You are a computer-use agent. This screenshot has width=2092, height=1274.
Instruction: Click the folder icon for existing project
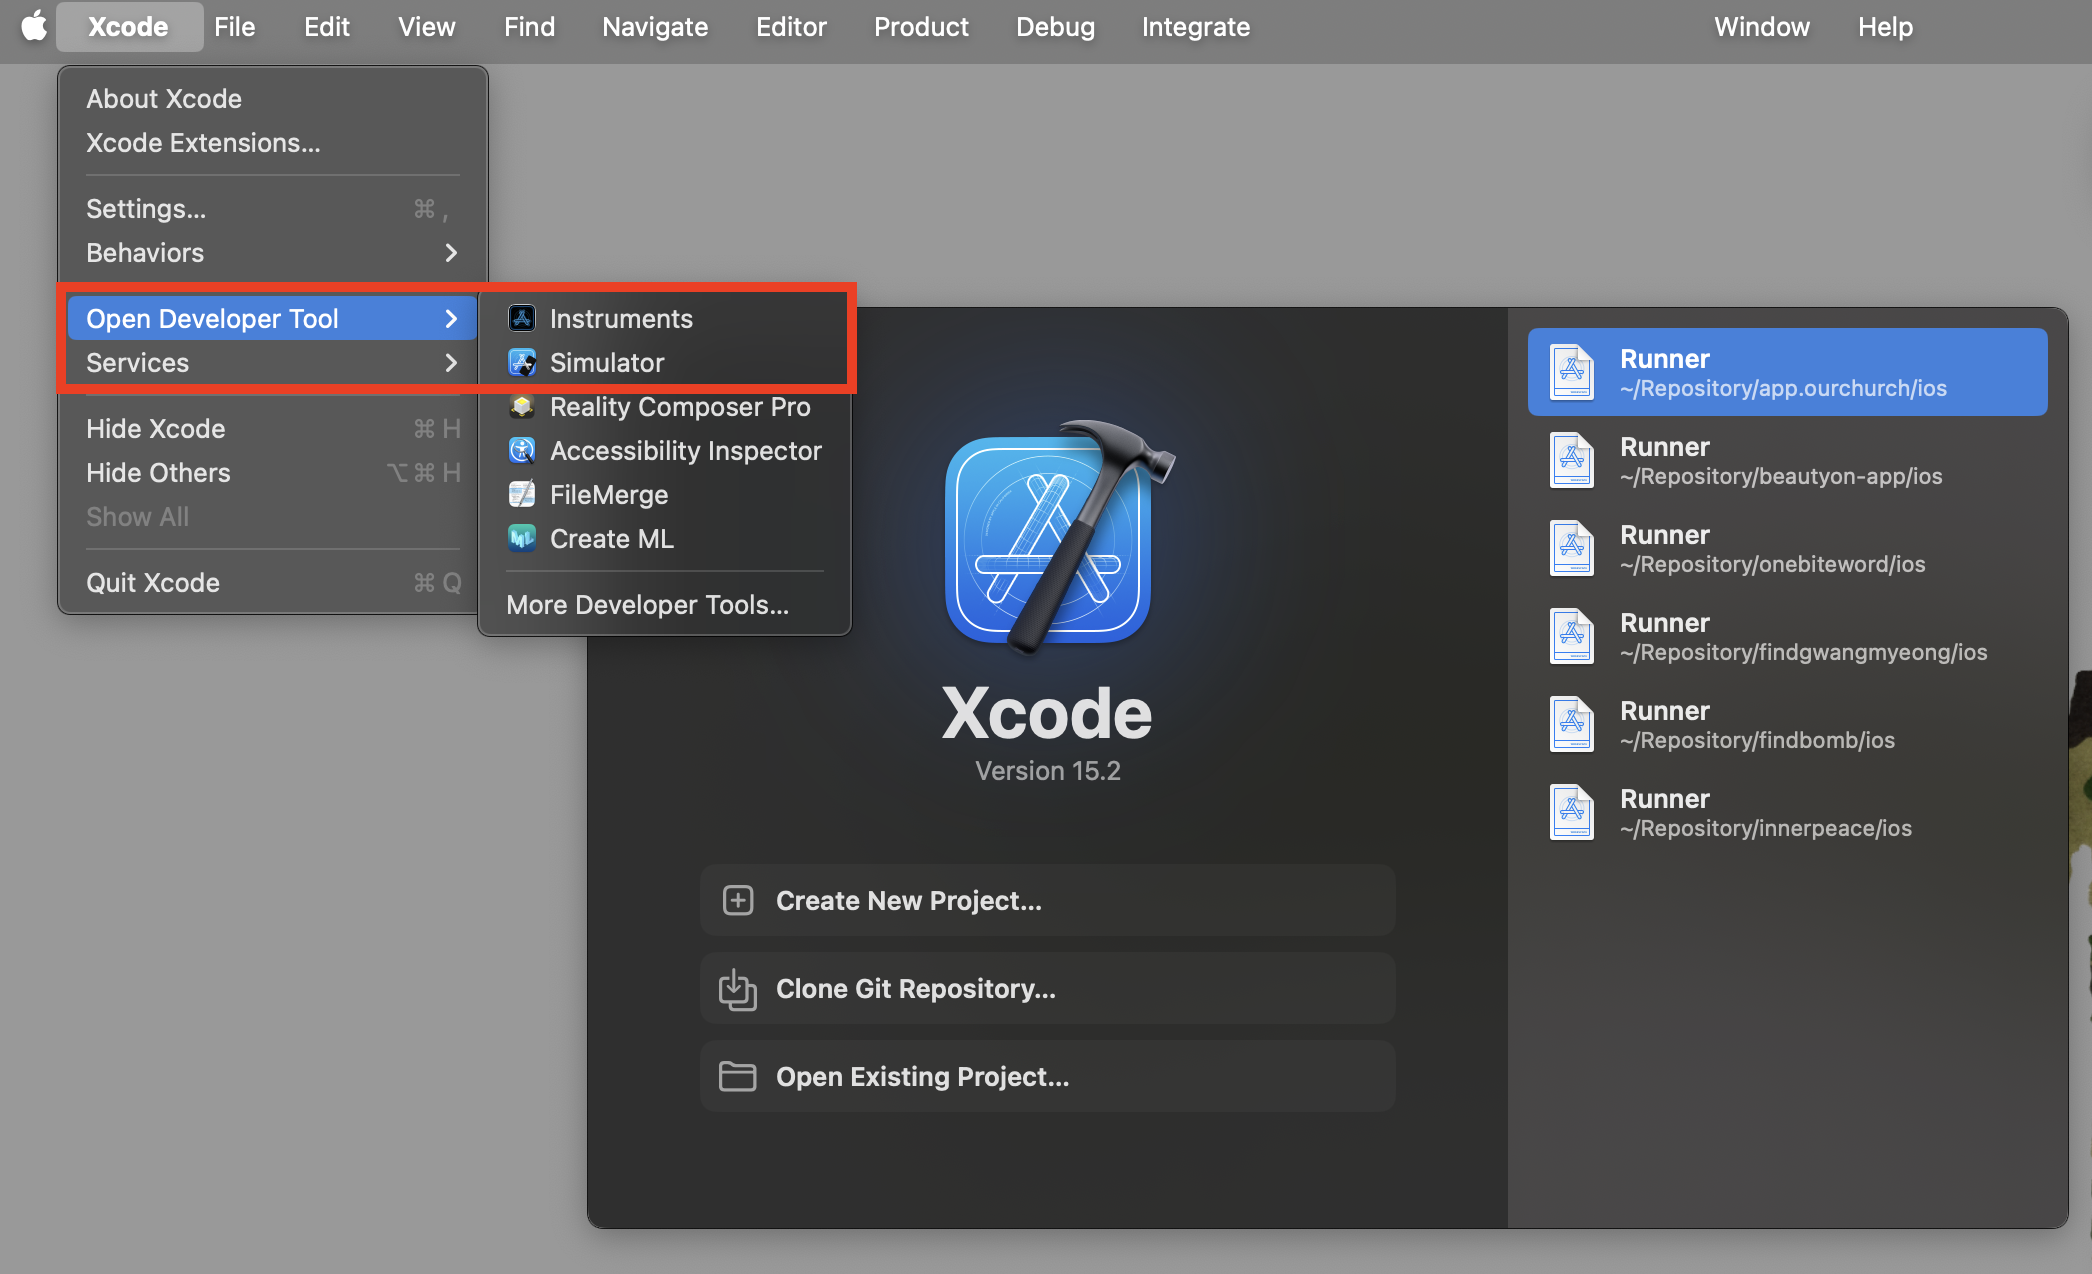coord(738,1077)
